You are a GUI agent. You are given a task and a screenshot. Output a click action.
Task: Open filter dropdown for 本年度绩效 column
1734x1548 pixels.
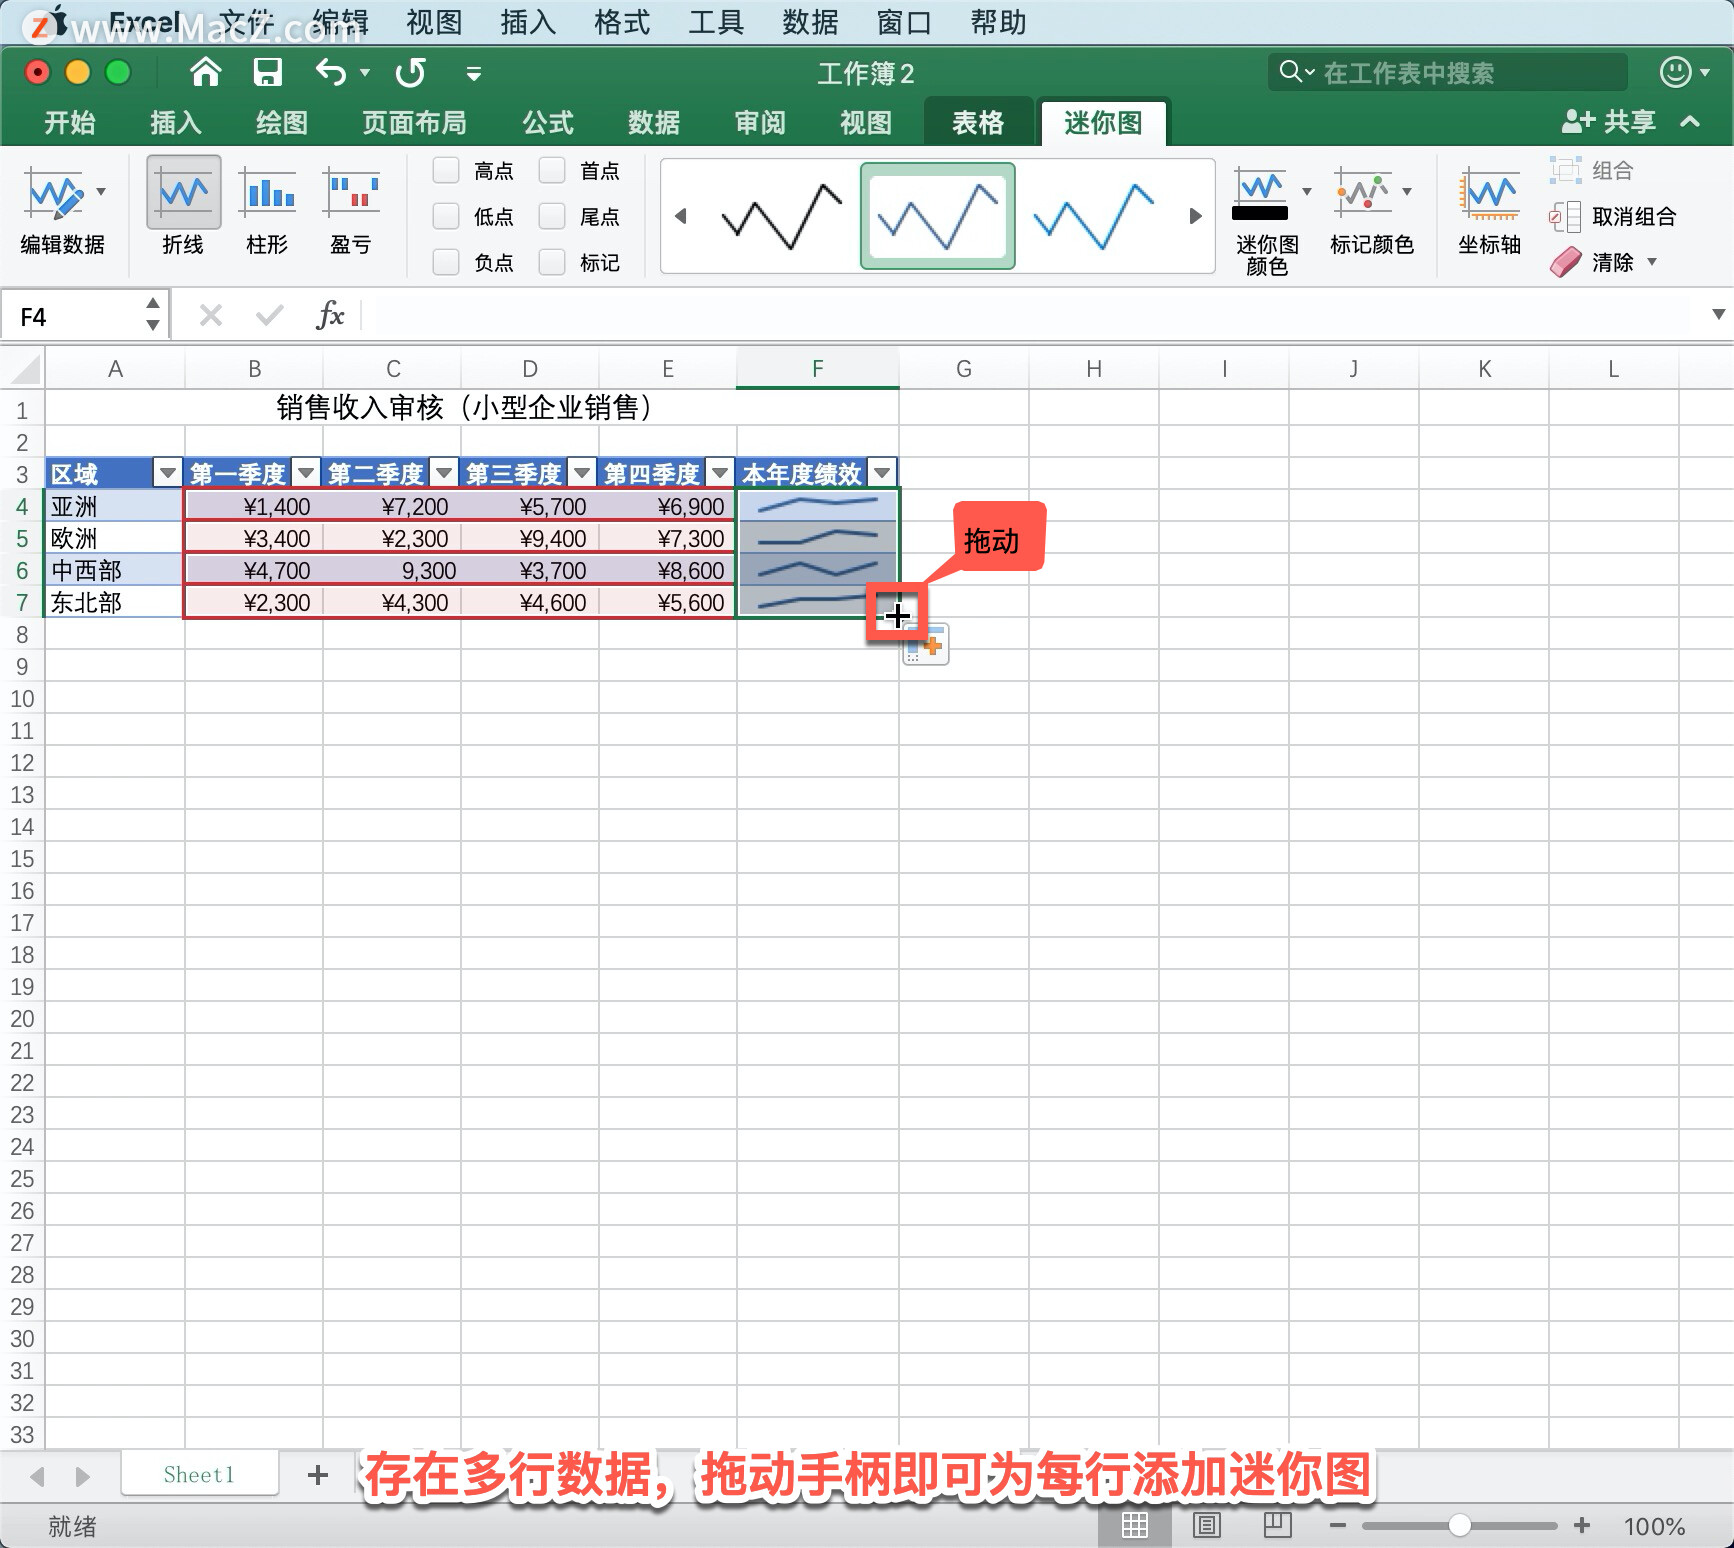(882, 472)
